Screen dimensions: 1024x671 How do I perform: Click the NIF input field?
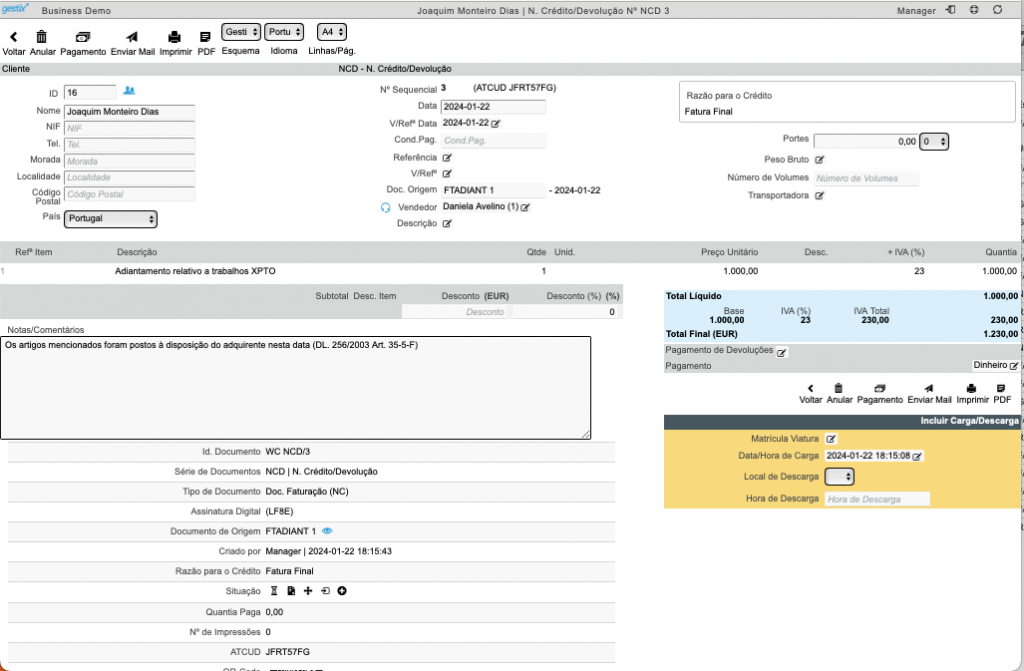click(129, 128)
